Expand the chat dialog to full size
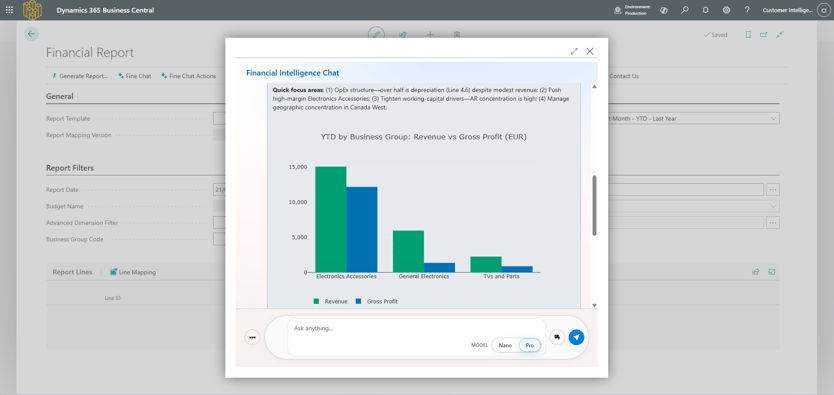Viewport: 834px width, 395px height. coord(574,51)
